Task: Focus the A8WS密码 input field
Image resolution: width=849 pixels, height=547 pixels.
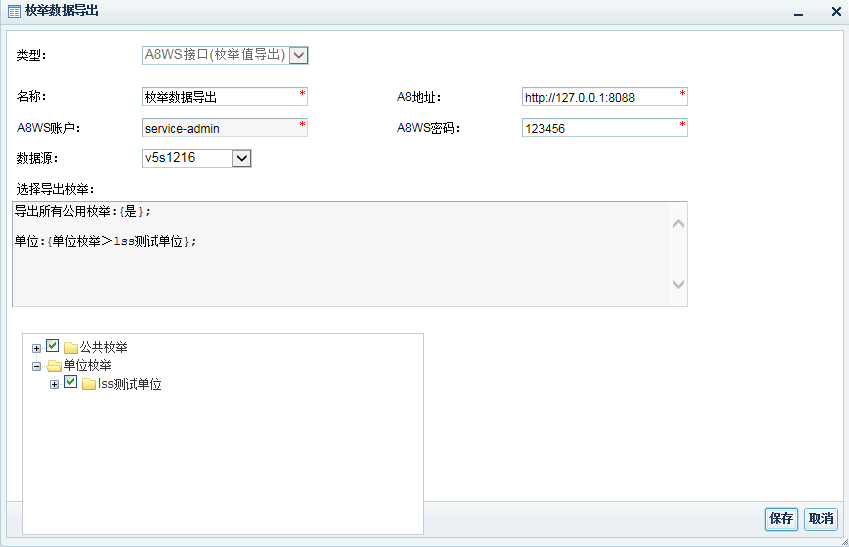Action: point(605,128)
